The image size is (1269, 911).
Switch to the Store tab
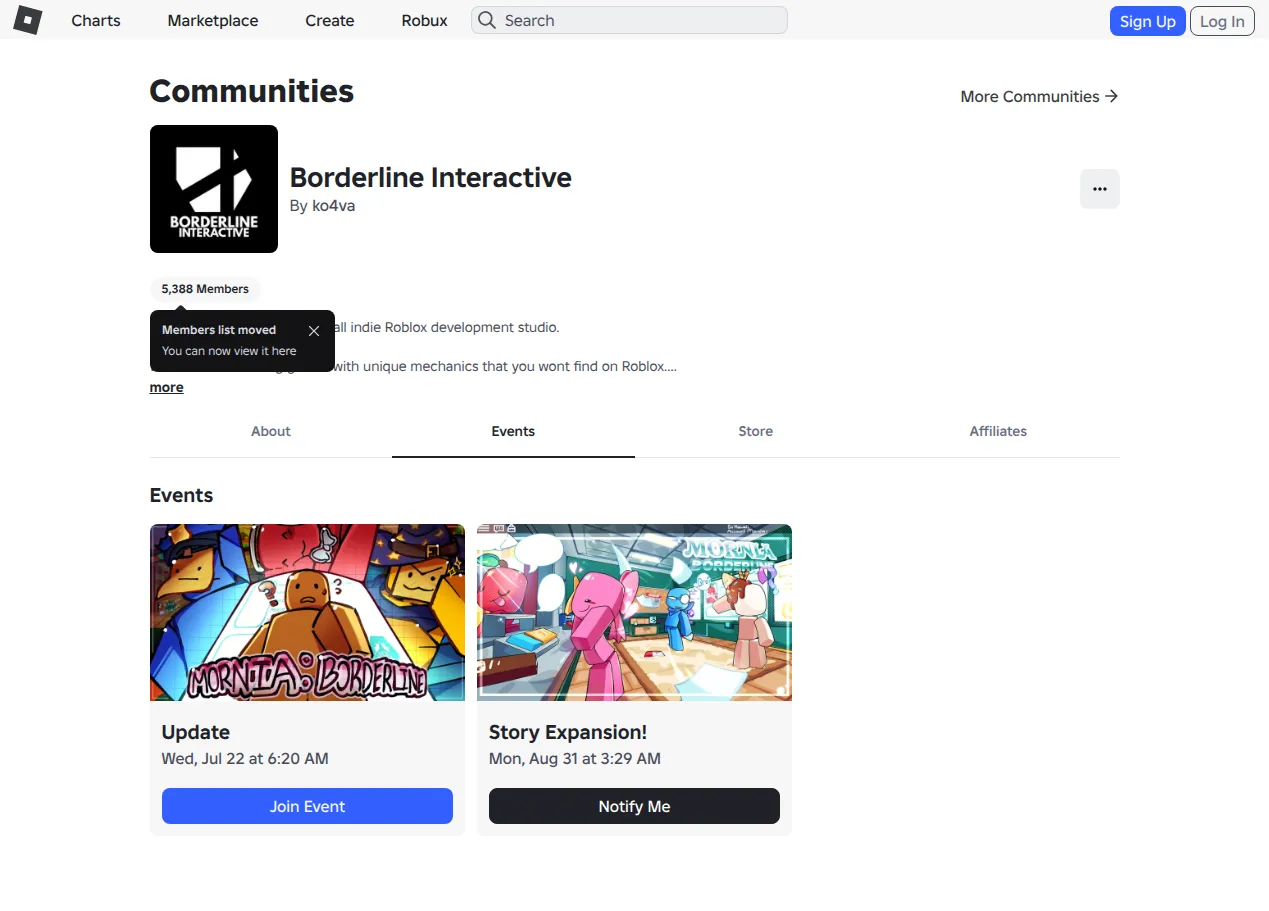756,431
